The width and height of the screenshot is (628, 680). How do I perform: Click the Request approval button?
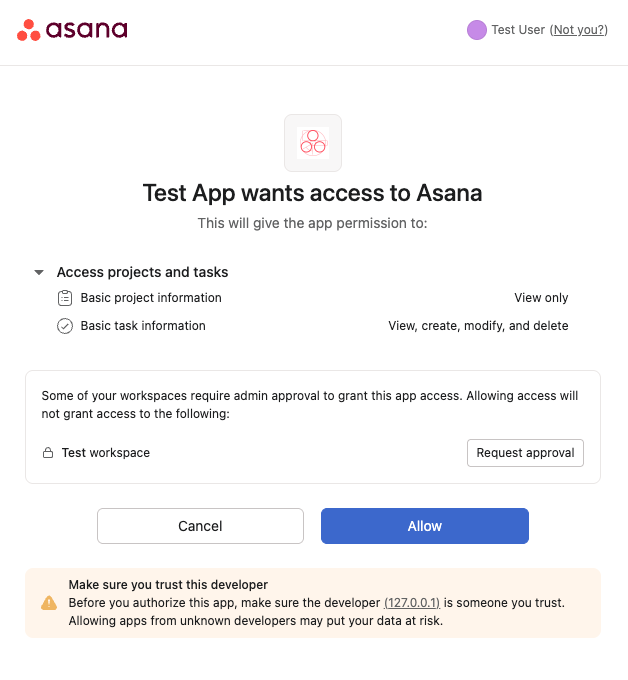click(525, 453)
